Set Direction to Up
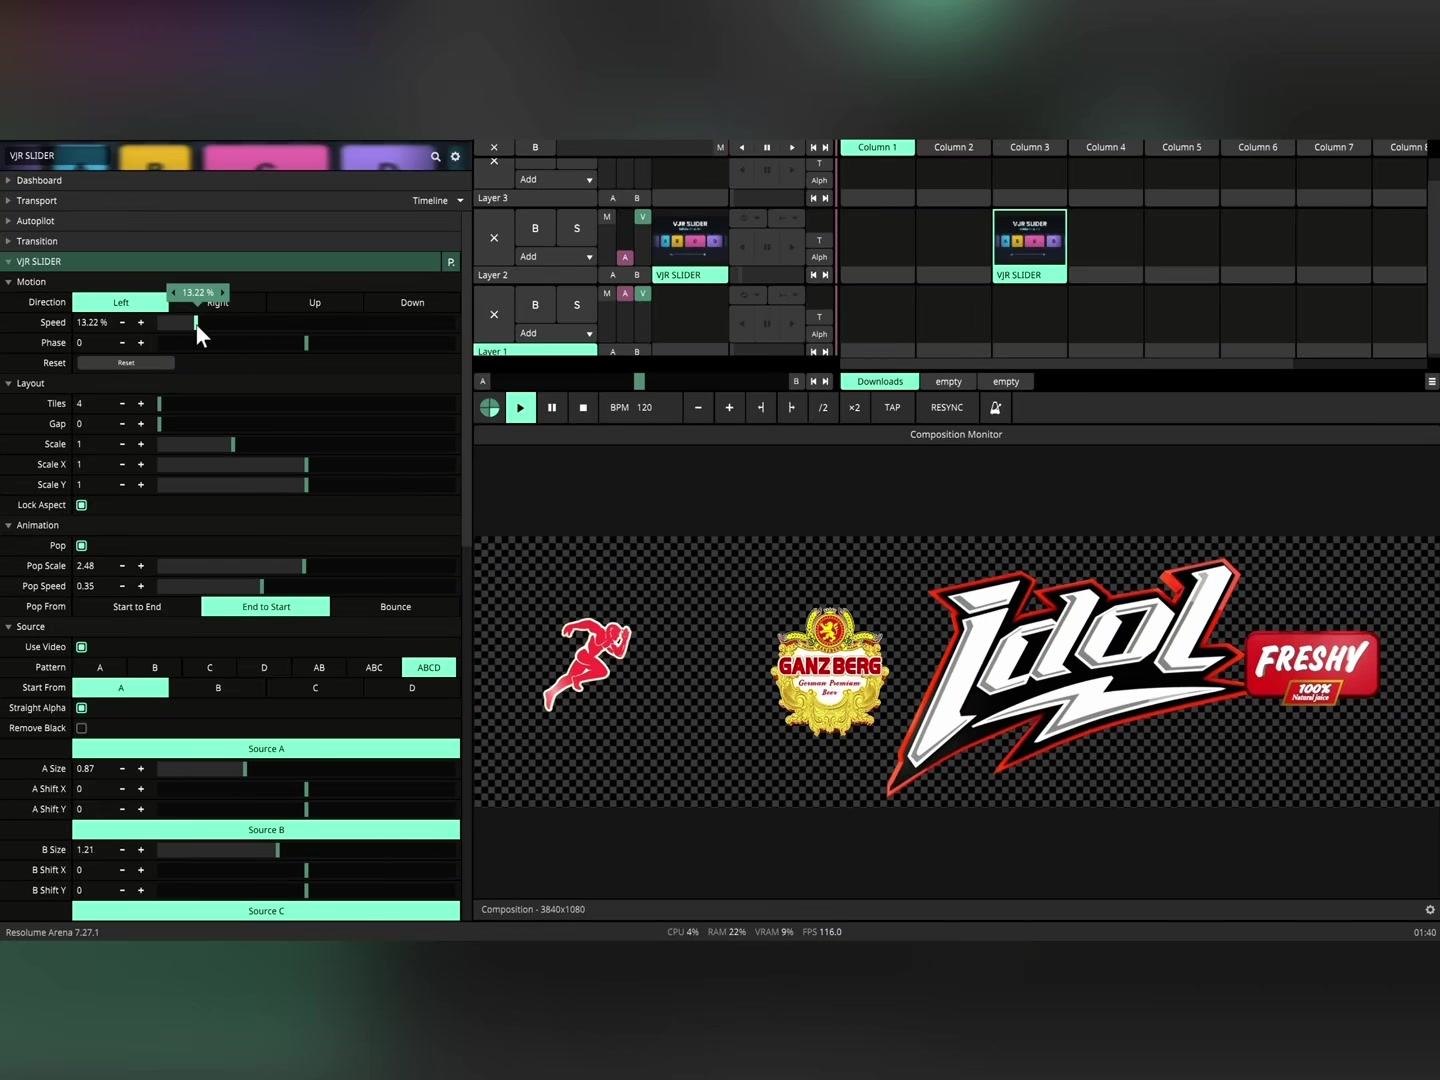The image size is (1440, 1080). (315, 303)
